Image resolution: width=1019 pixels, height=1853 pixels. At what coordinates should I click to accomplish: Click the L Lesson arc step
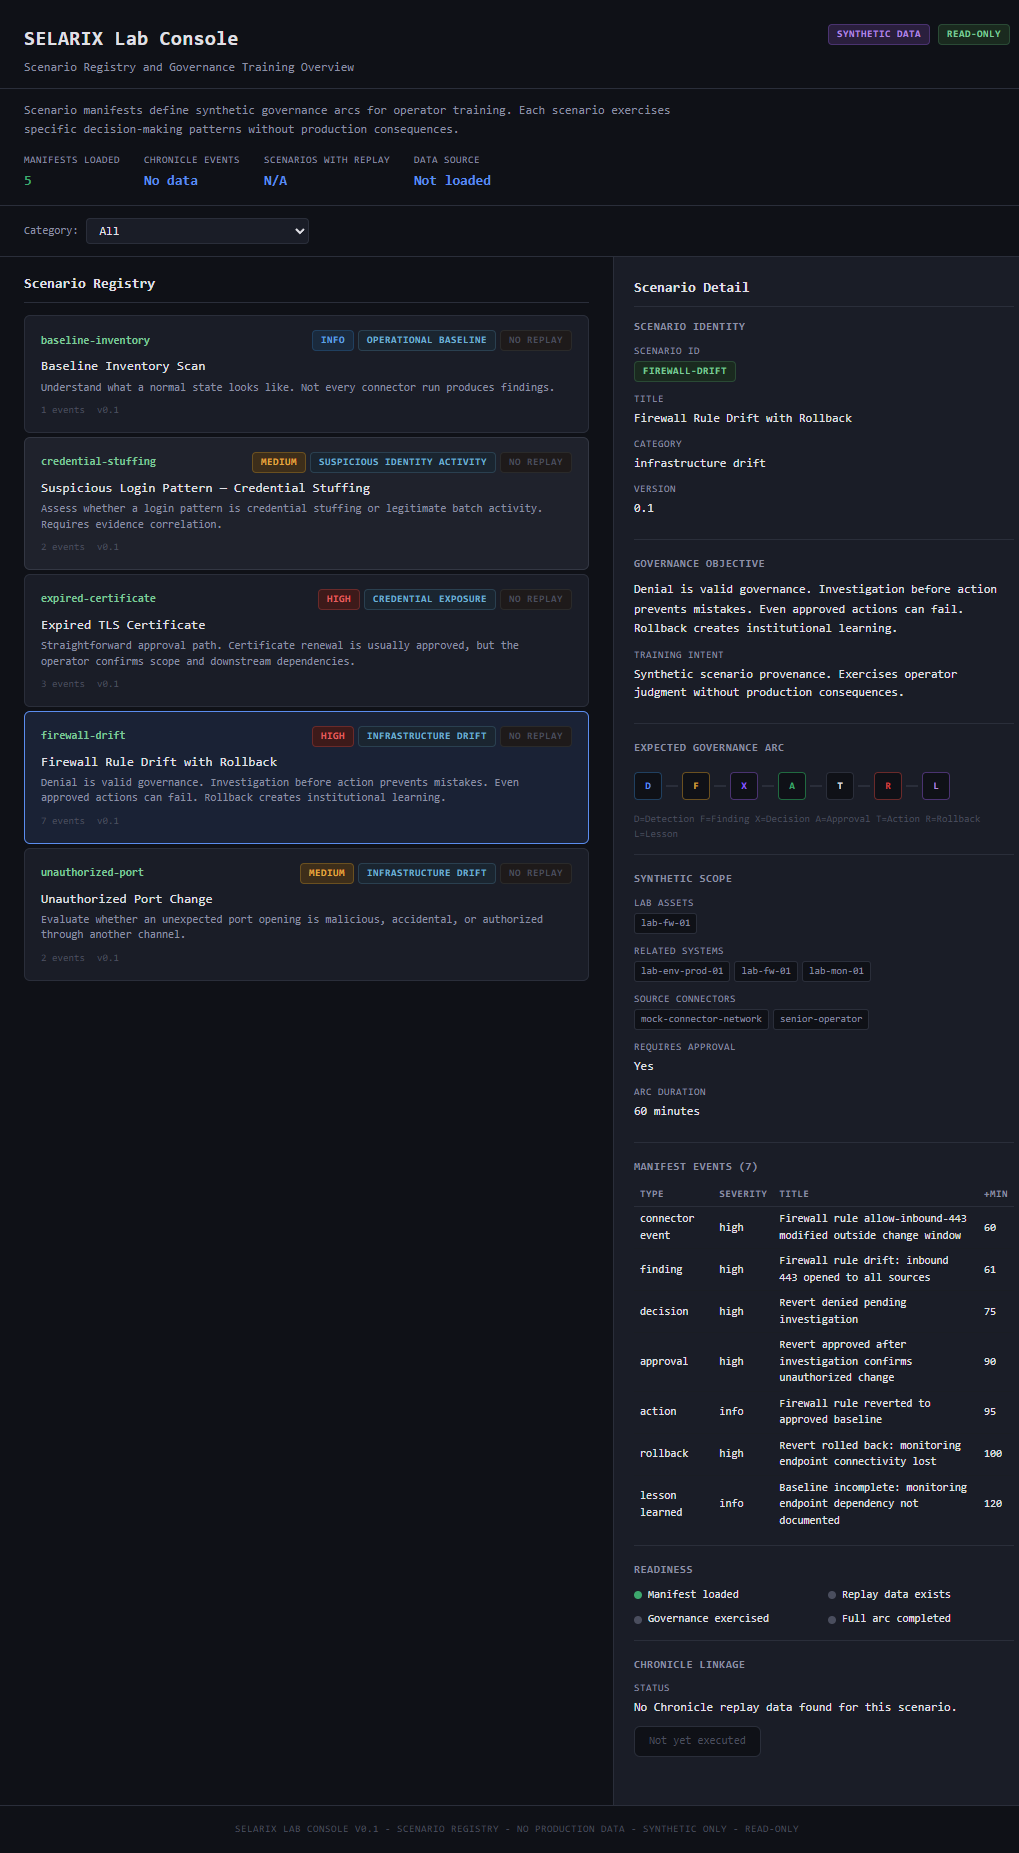pyautogui.click(x=936, y=786)
